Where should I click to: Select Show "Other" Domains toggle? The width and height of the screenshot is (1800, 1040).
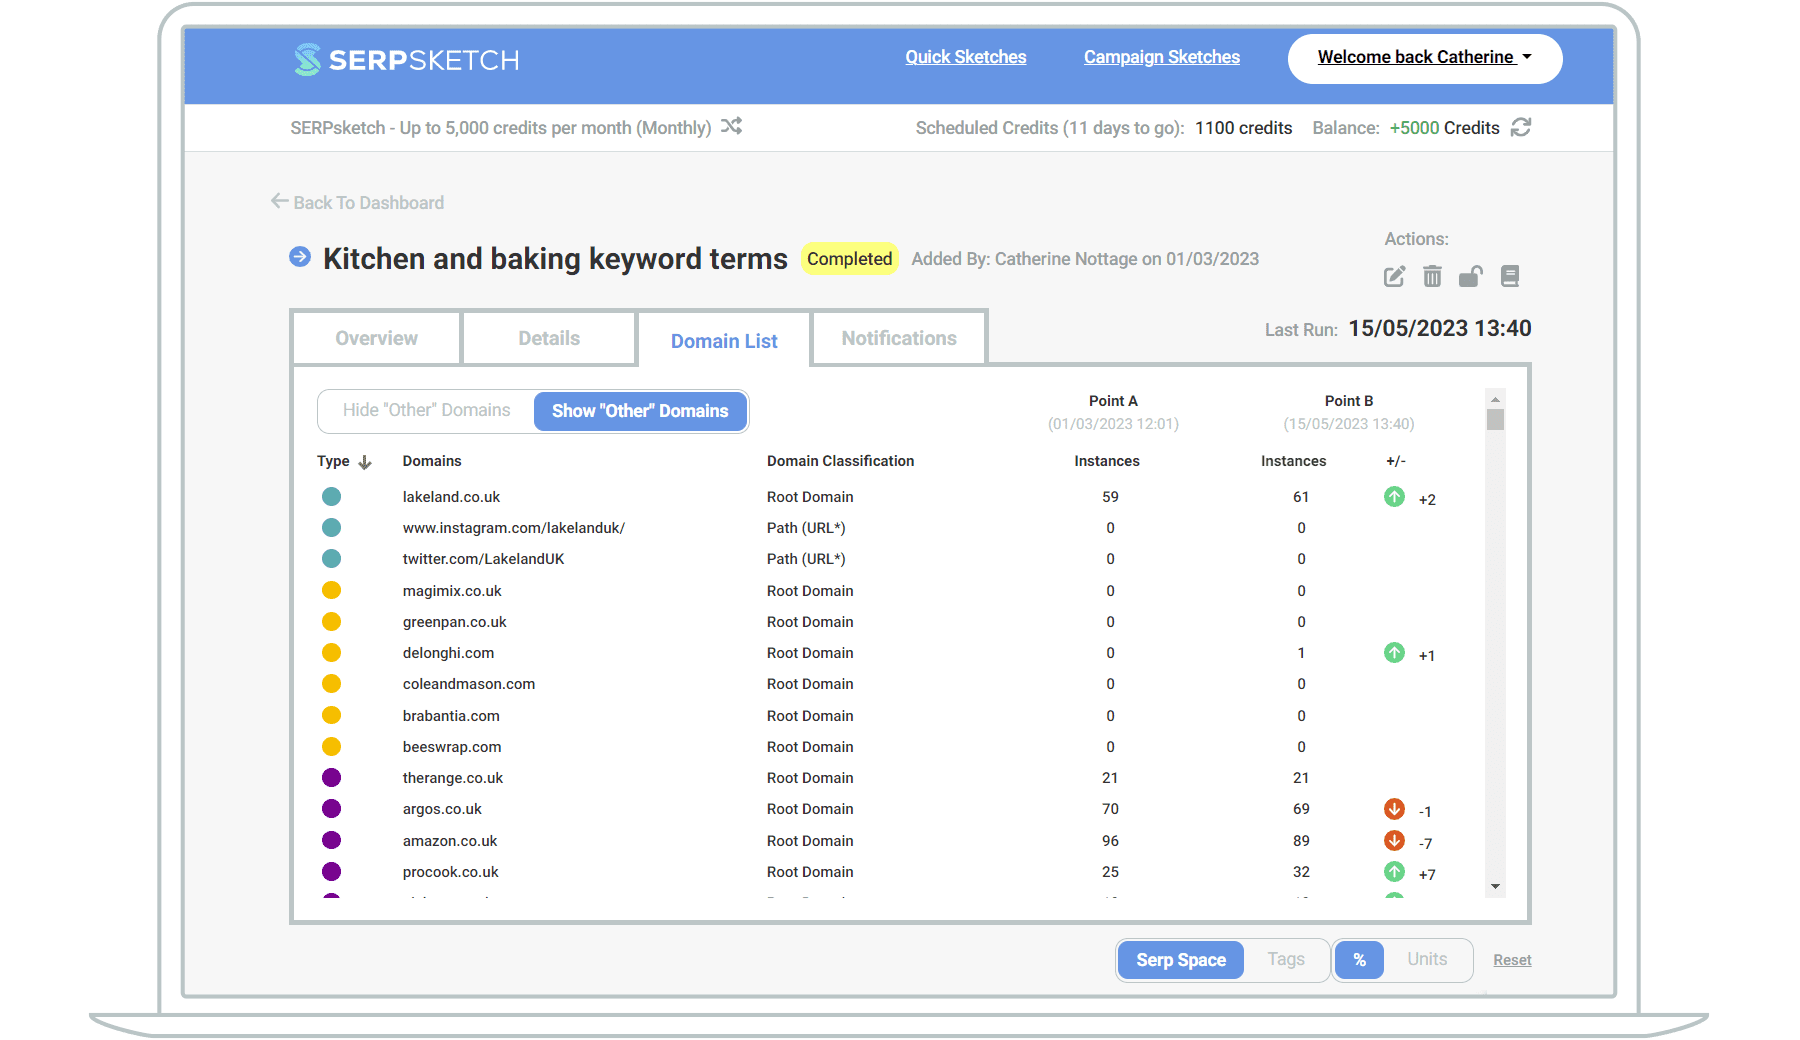[640, 411]
